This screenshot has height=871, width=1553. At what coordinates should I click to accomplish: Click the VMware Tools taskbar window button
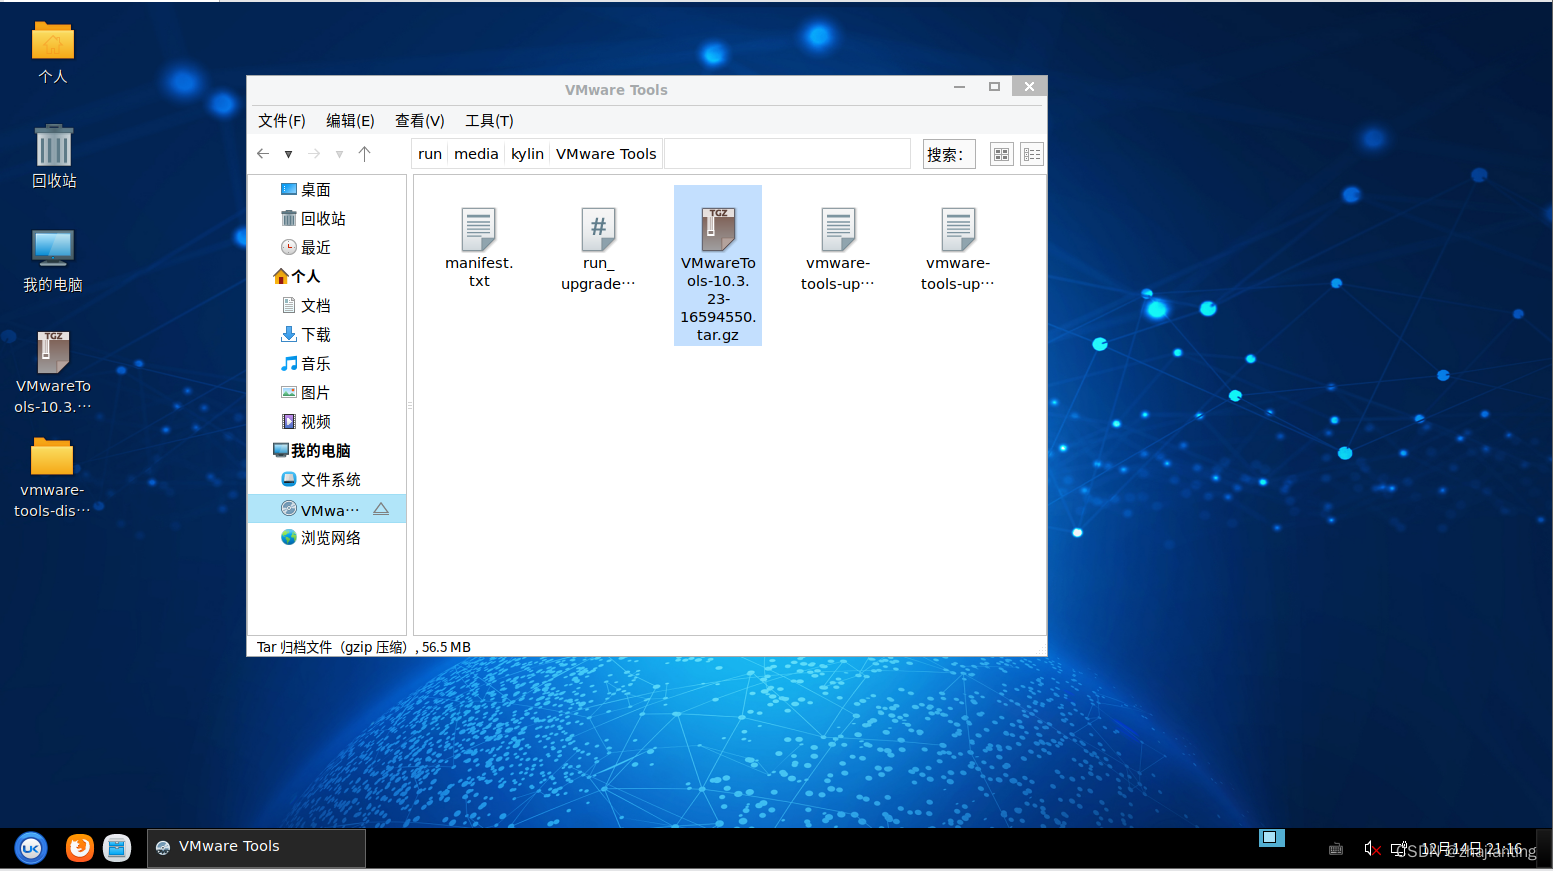coord(256,848)
